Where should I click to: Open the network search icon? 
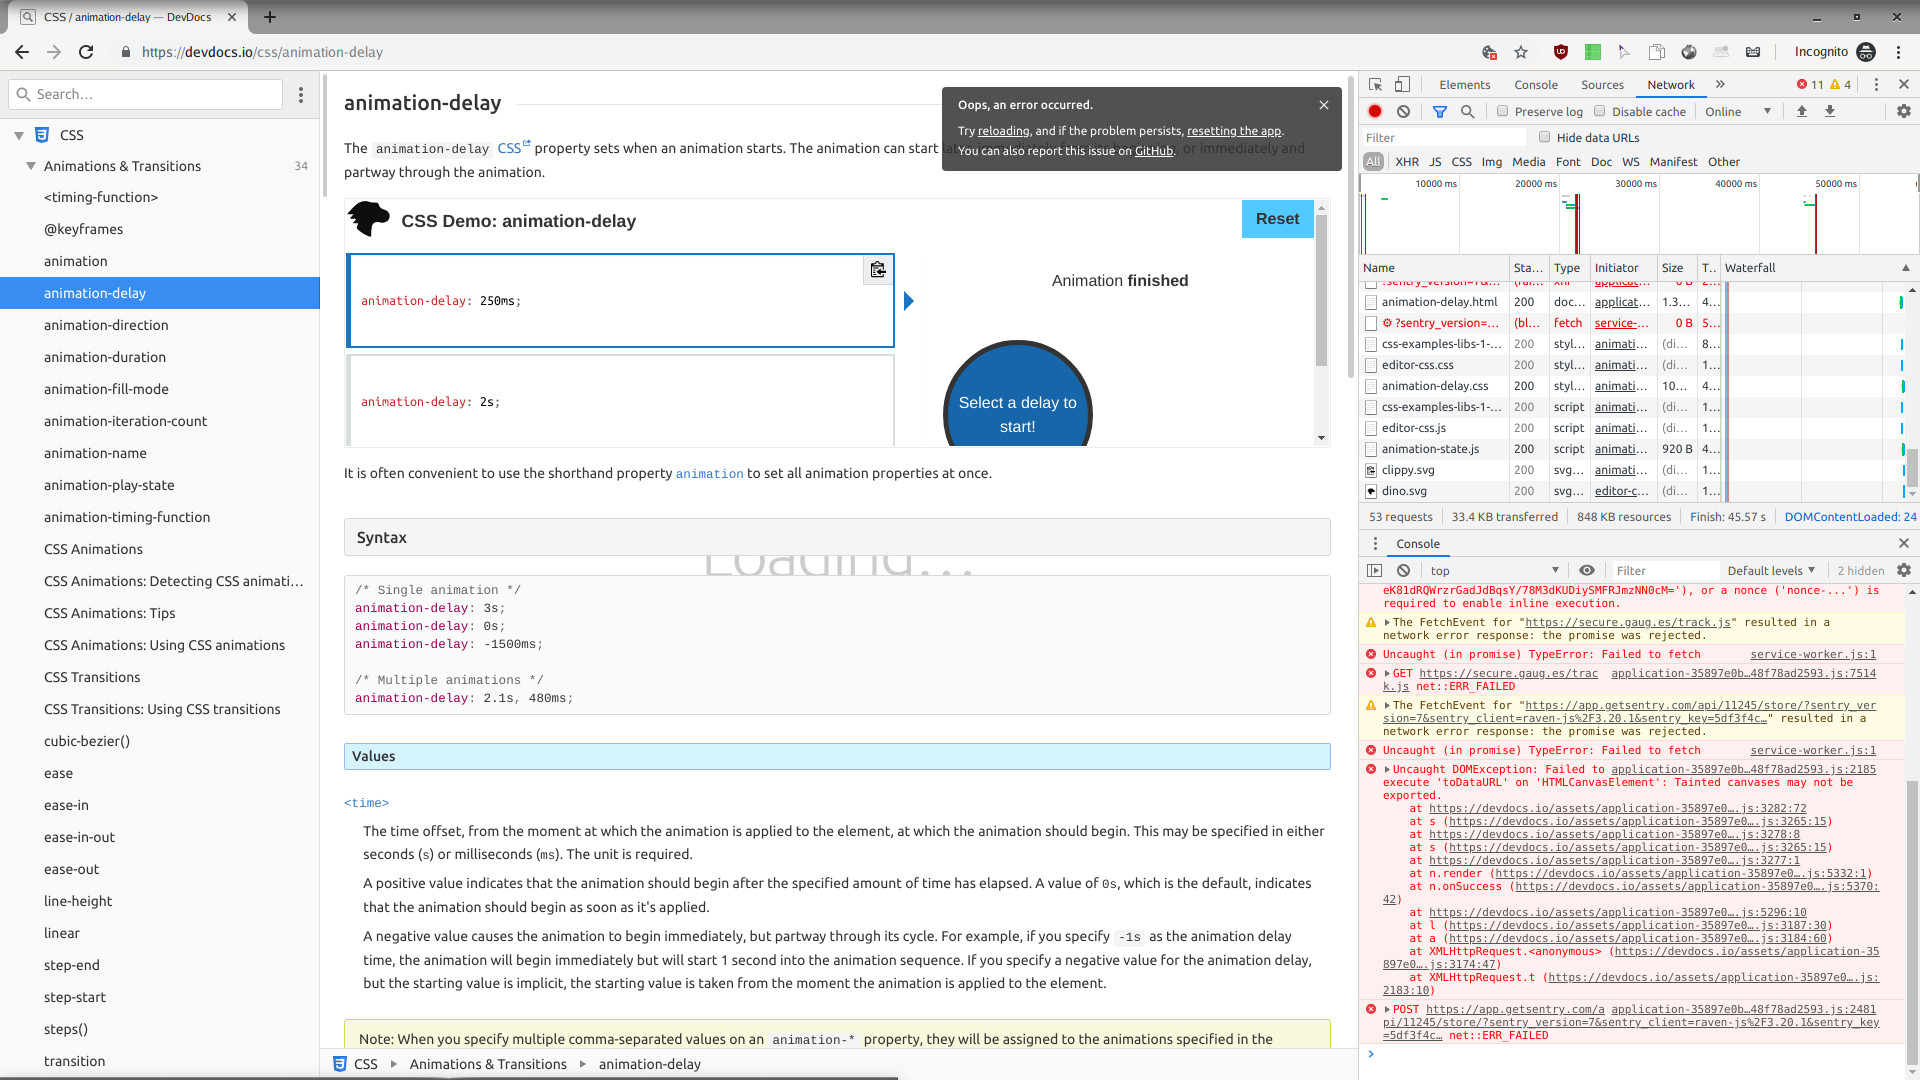click(x=1467, y=111)
